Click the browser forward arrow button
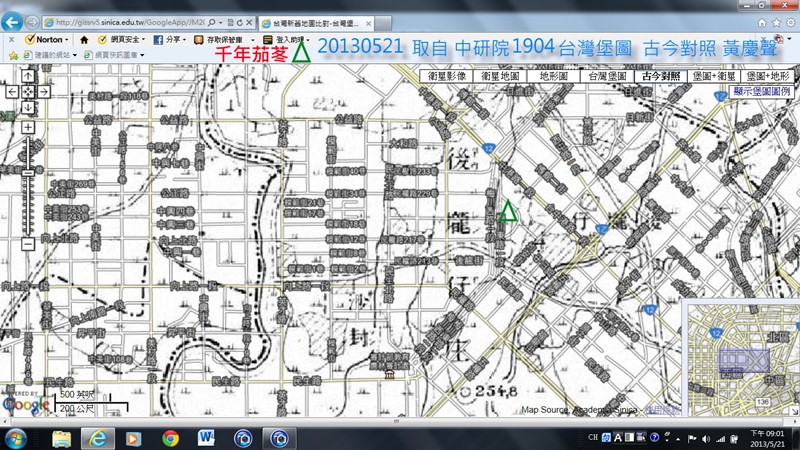The image size is (800, 450). [32, 22]
